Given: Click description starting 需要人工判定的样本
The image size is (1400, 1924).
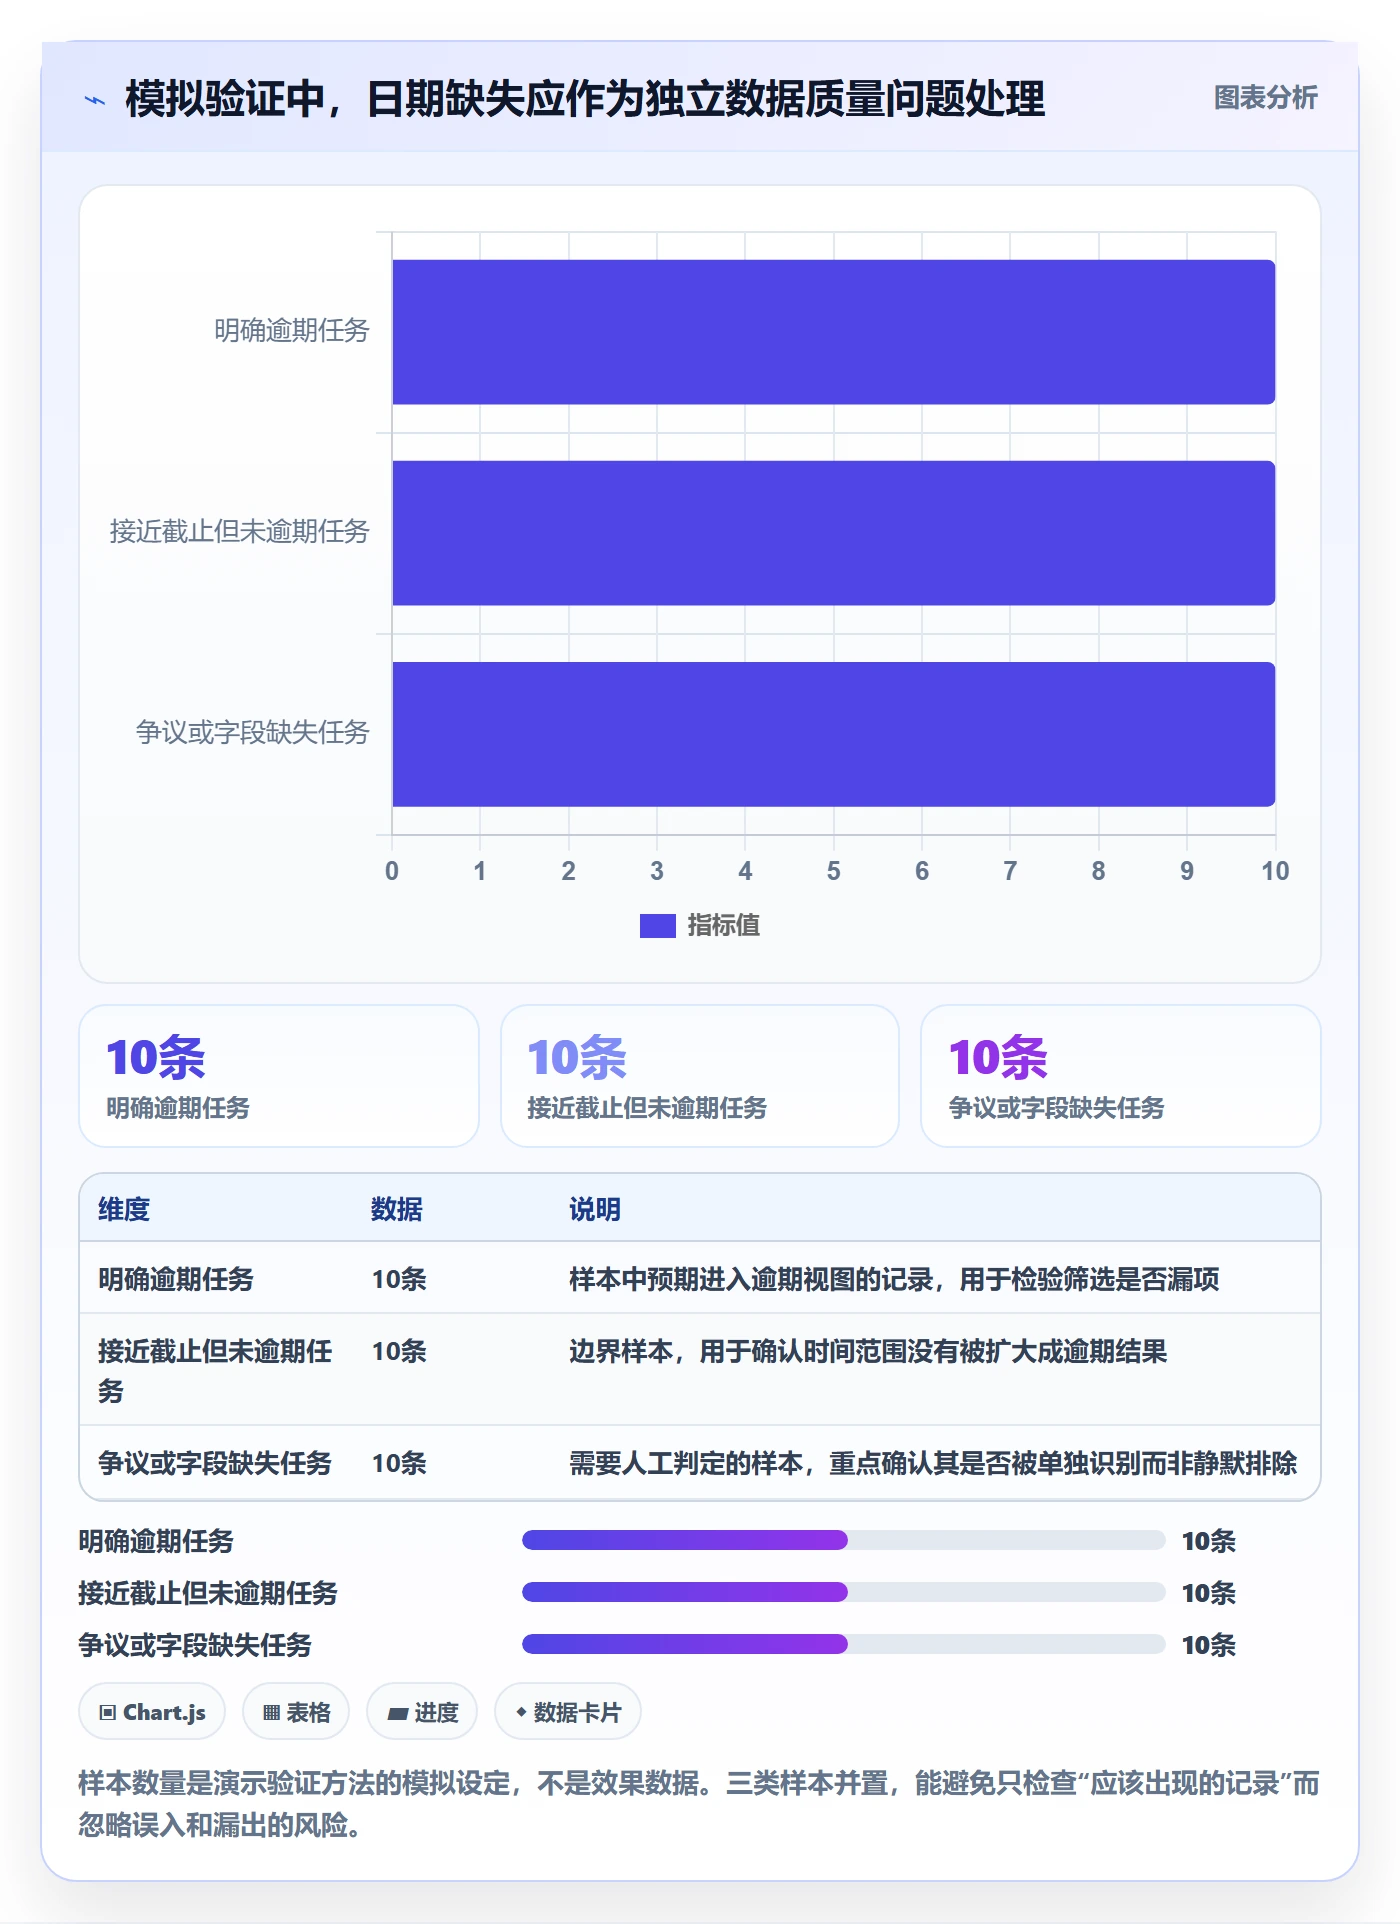Looking at the screenshot, I should pos(933,1463).
